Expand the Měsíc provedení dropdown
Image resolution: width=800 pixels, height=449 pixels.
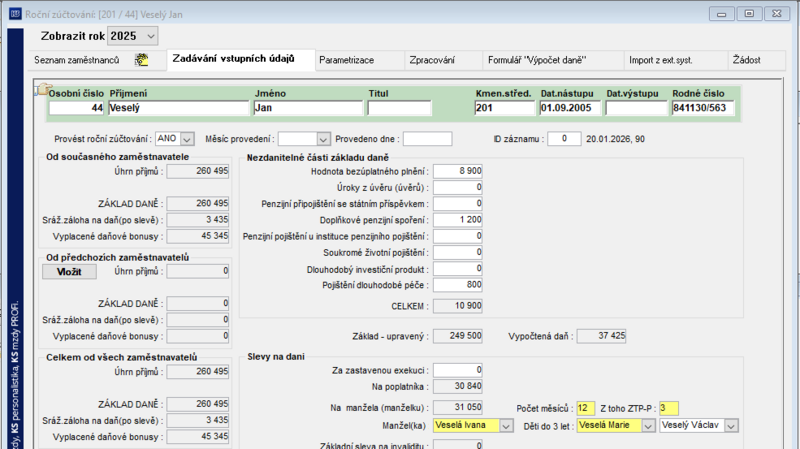pos(323,139)
